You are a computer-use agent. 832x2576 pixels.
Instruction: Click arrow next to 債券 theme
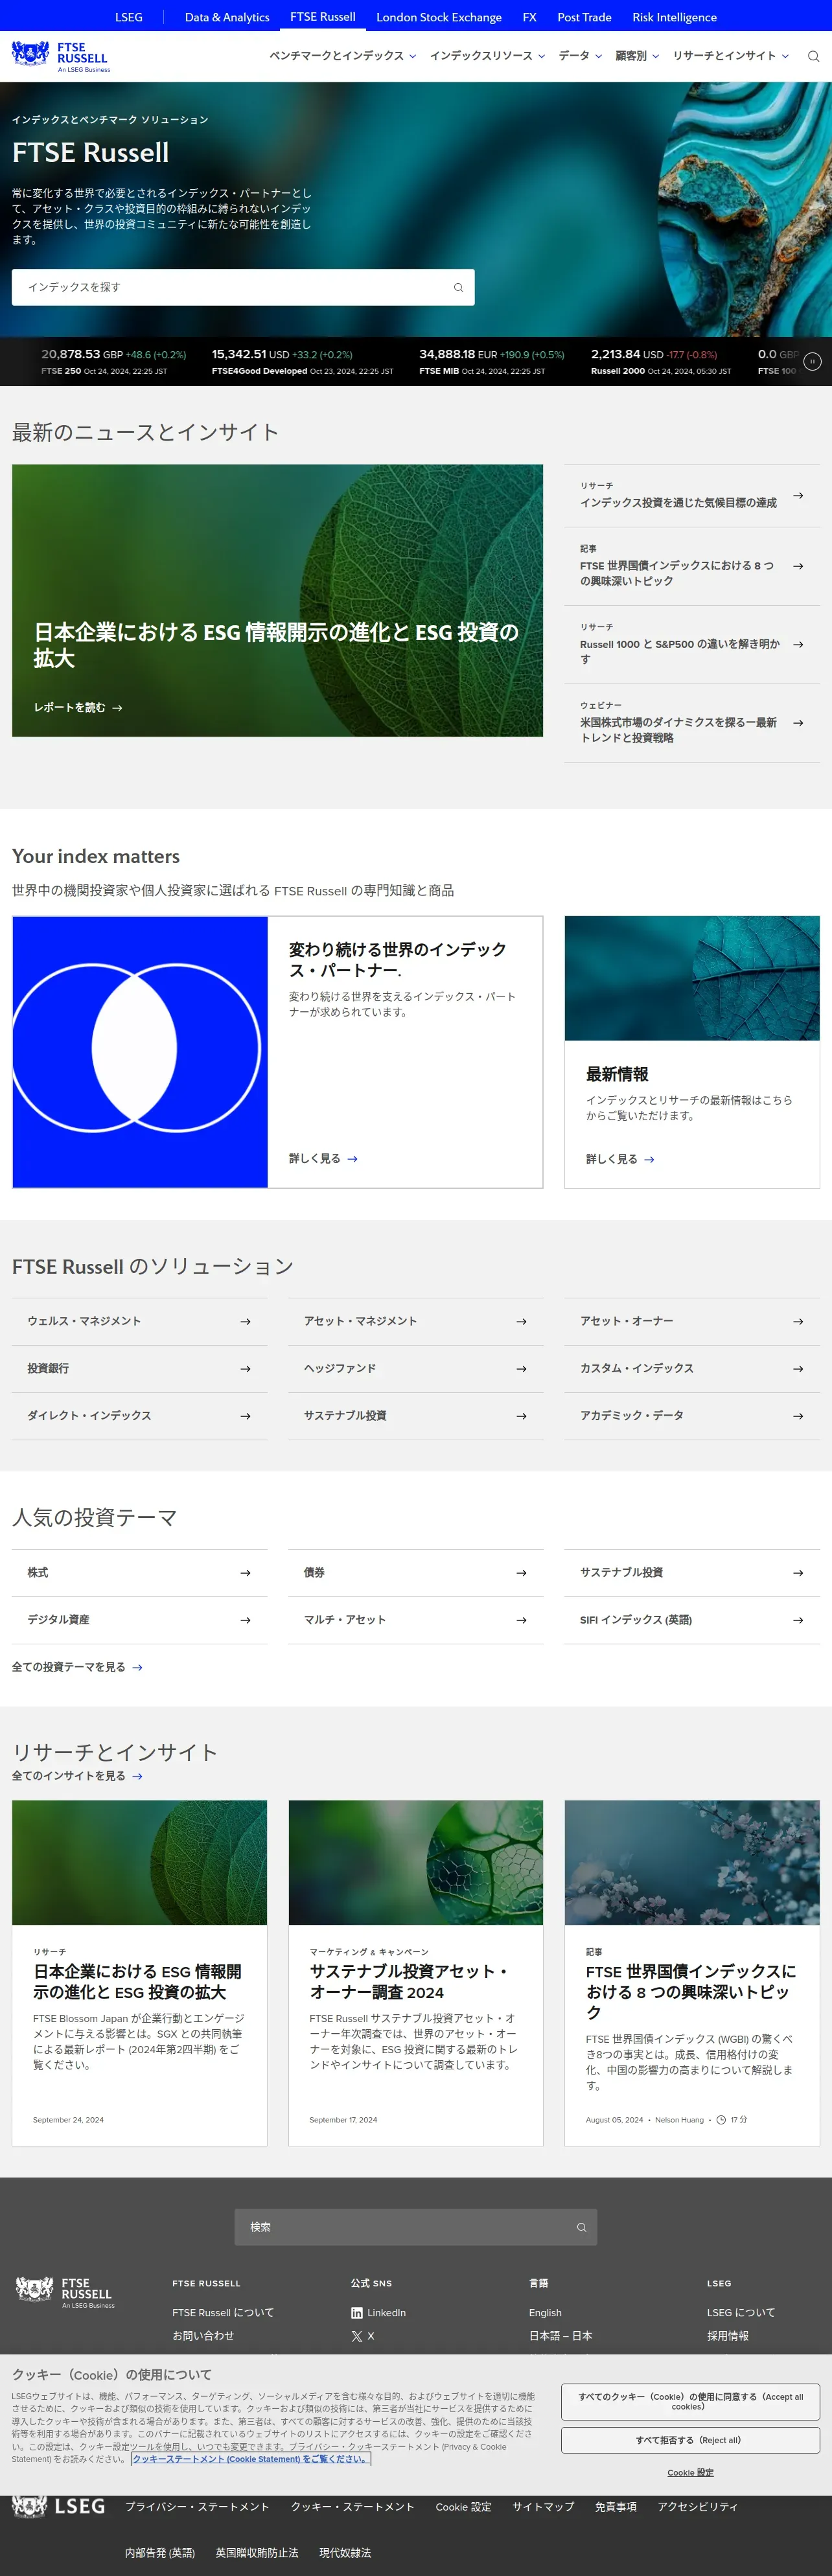[x=521, y=1572]
